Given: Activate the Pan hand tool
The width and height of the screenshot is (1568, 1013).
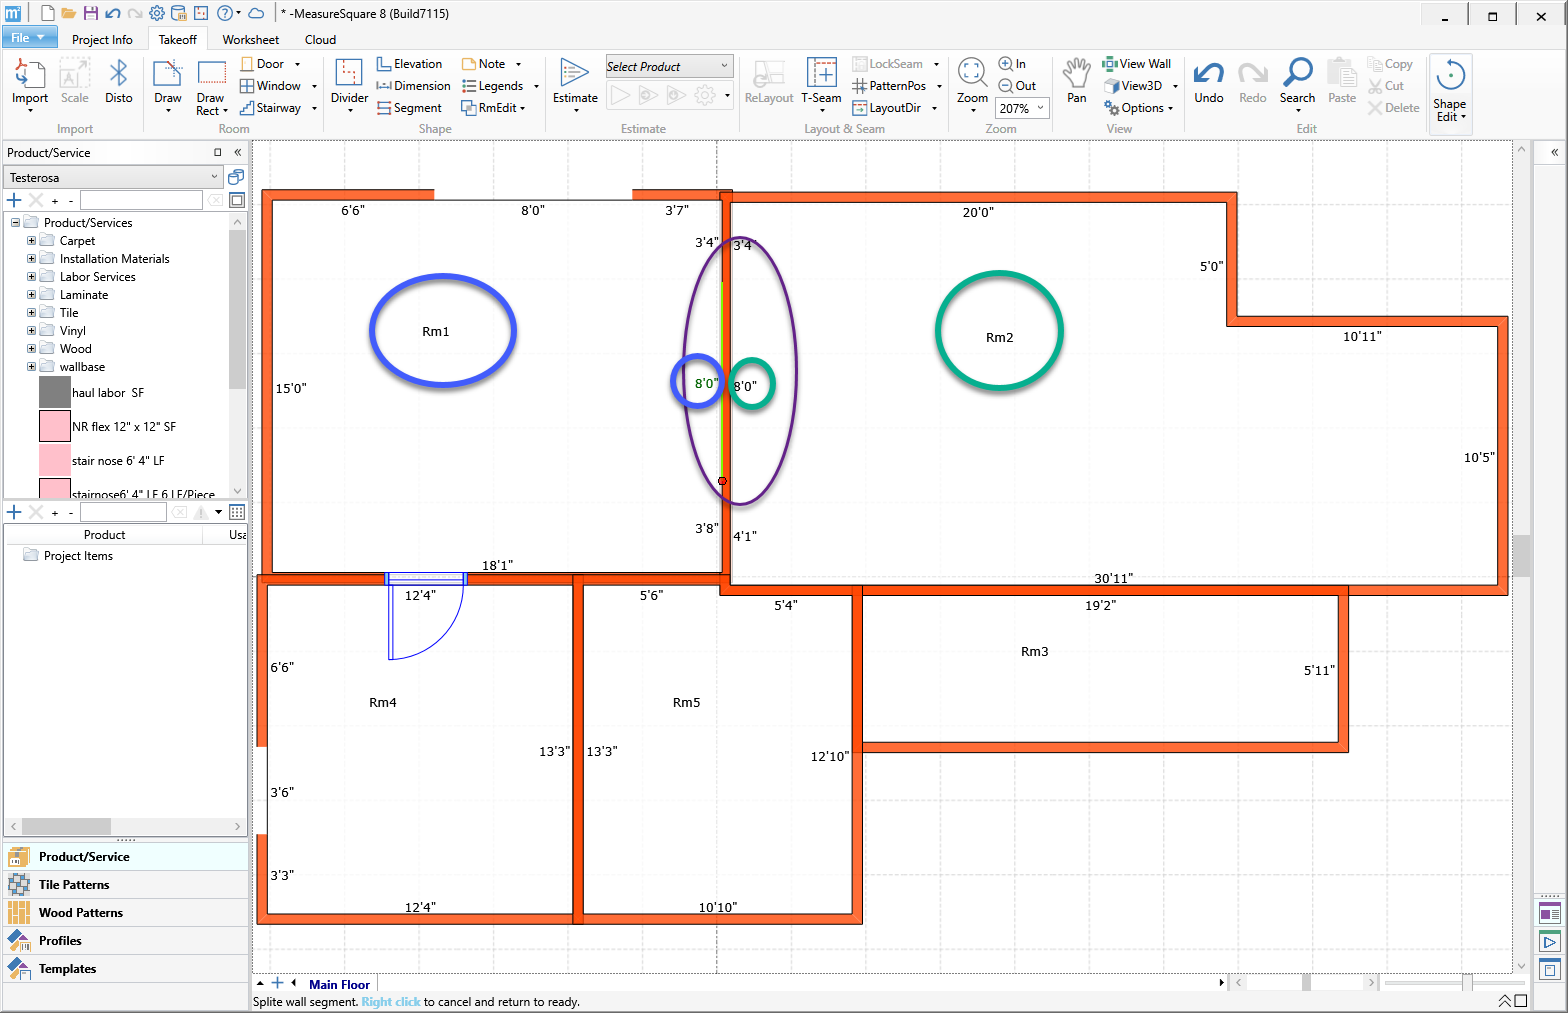Looking at the screenshot, I should tap(1076, 81).
